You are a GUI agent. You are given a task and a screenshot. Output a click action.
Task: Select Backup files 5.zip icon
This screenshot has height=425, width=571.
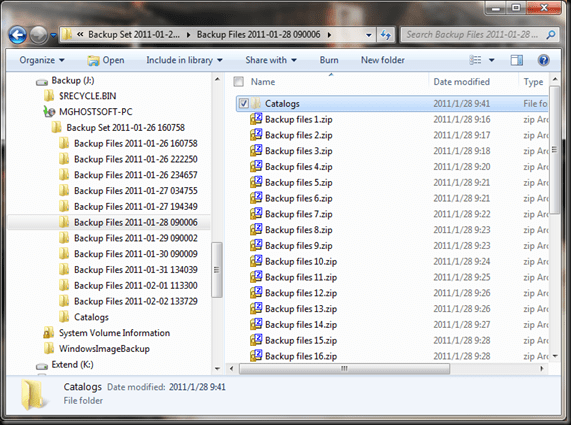(x=256, y=182)
